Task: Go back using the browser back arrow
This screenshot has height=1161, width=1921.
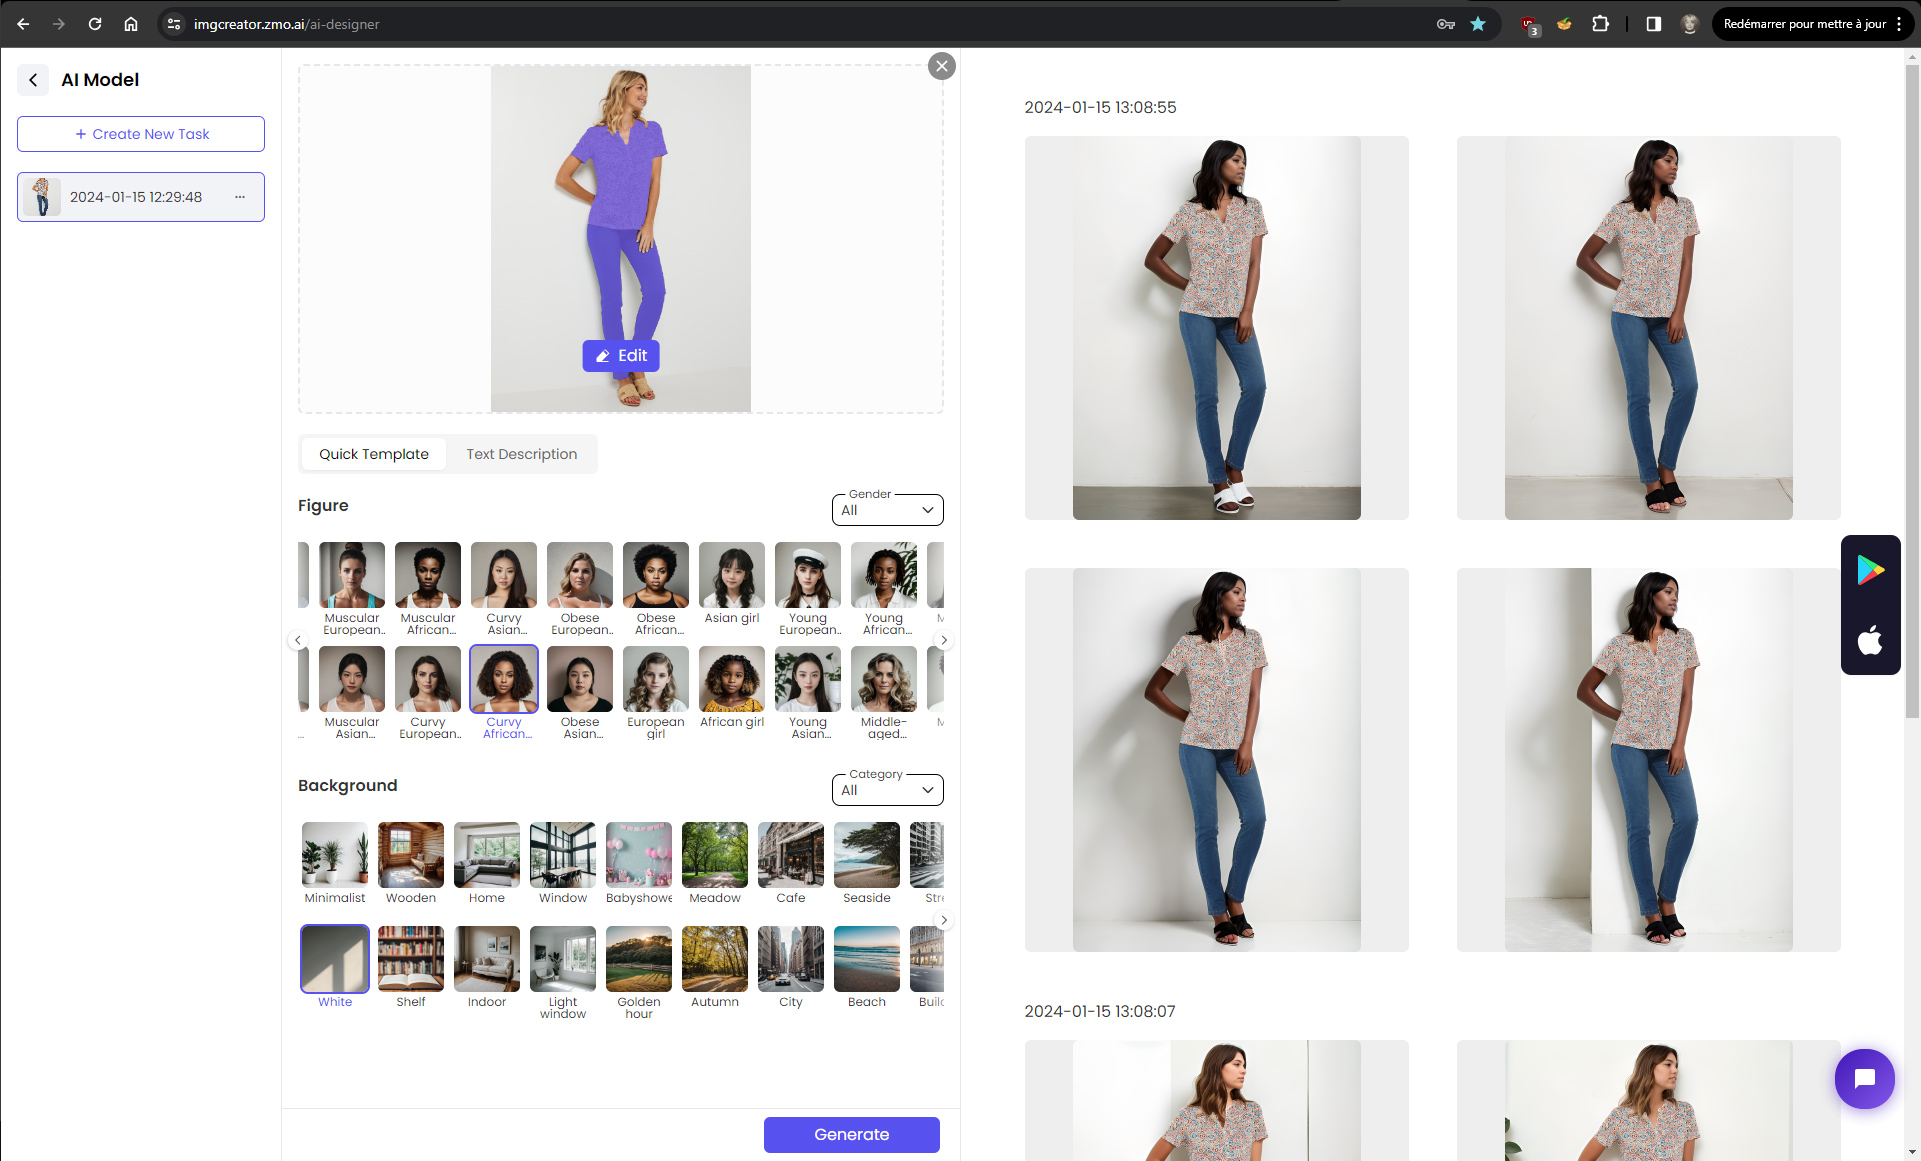Action: [23, 24]
